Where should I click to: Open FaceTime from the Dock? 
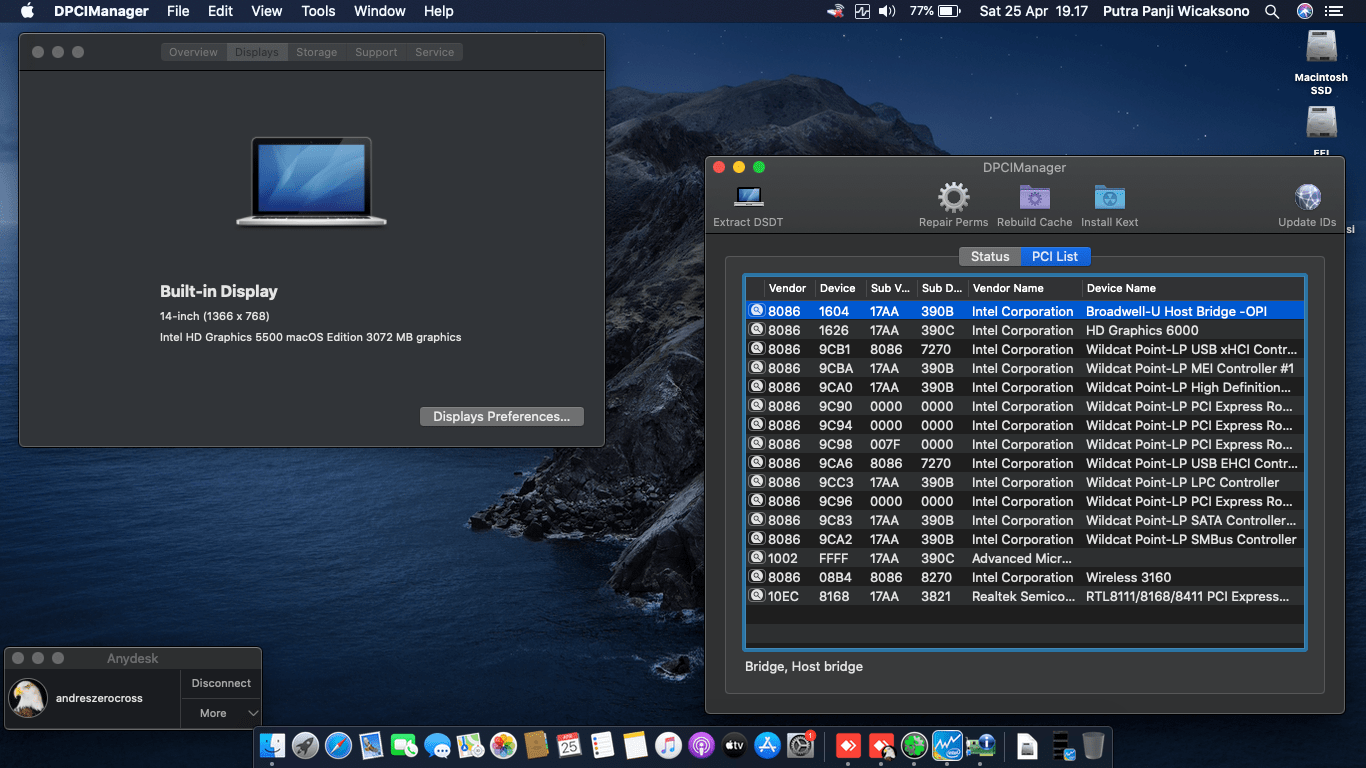point(404,745)
